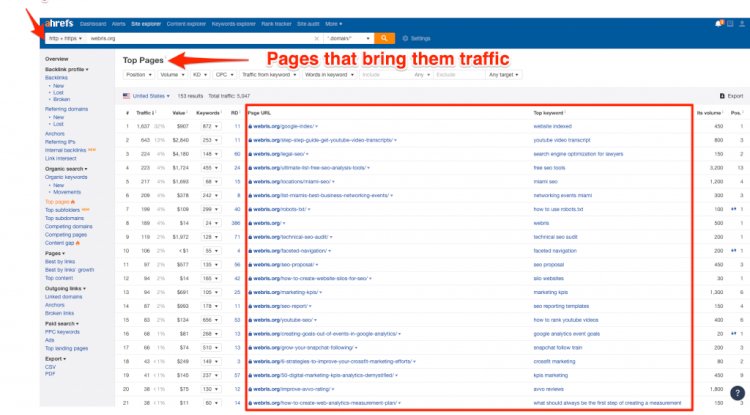This screenshot has height=415, width=750.
Task: Open Competing domains in the sidebar
Action: point(68,226)
